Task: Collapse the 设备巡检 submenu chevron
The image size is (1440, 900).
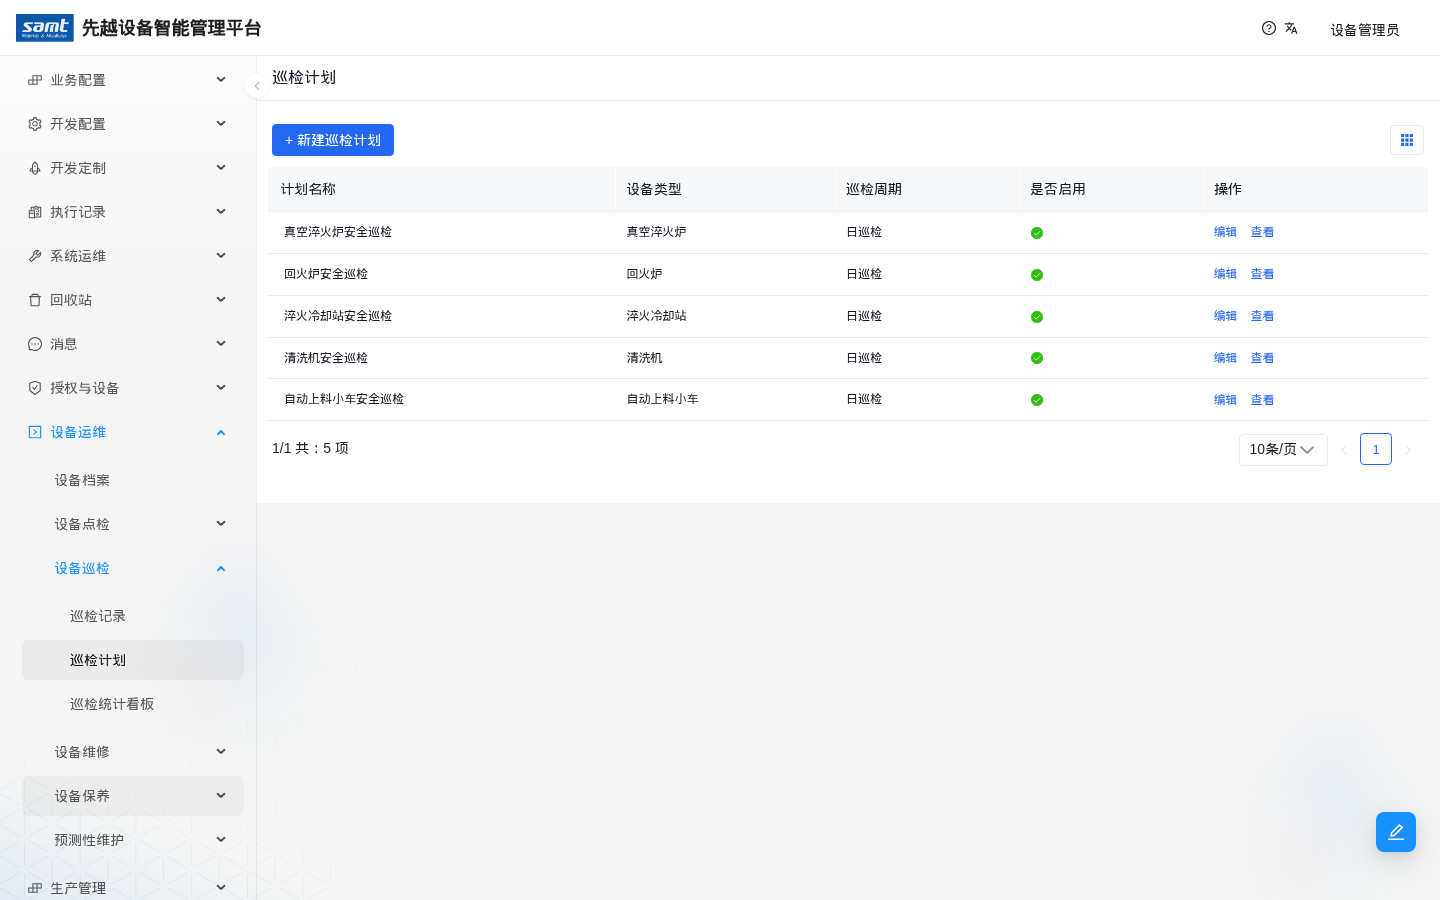Action: point(221,568)
